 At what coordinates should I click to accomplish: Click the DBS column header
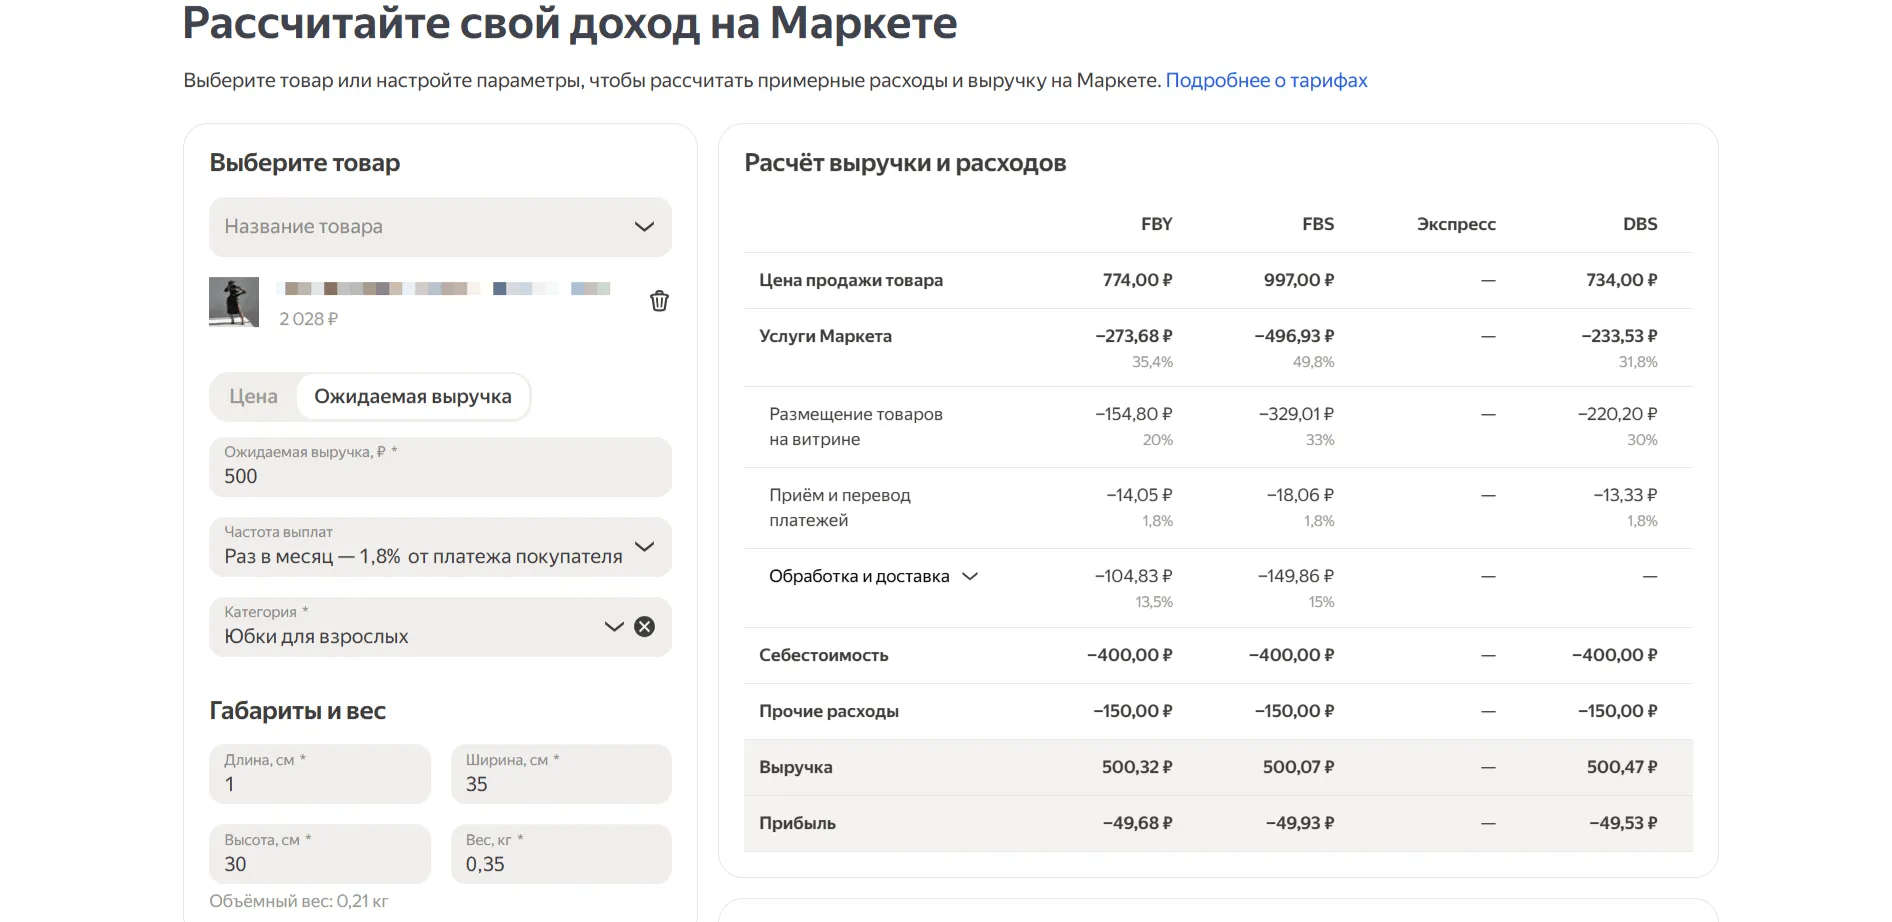1639,224
